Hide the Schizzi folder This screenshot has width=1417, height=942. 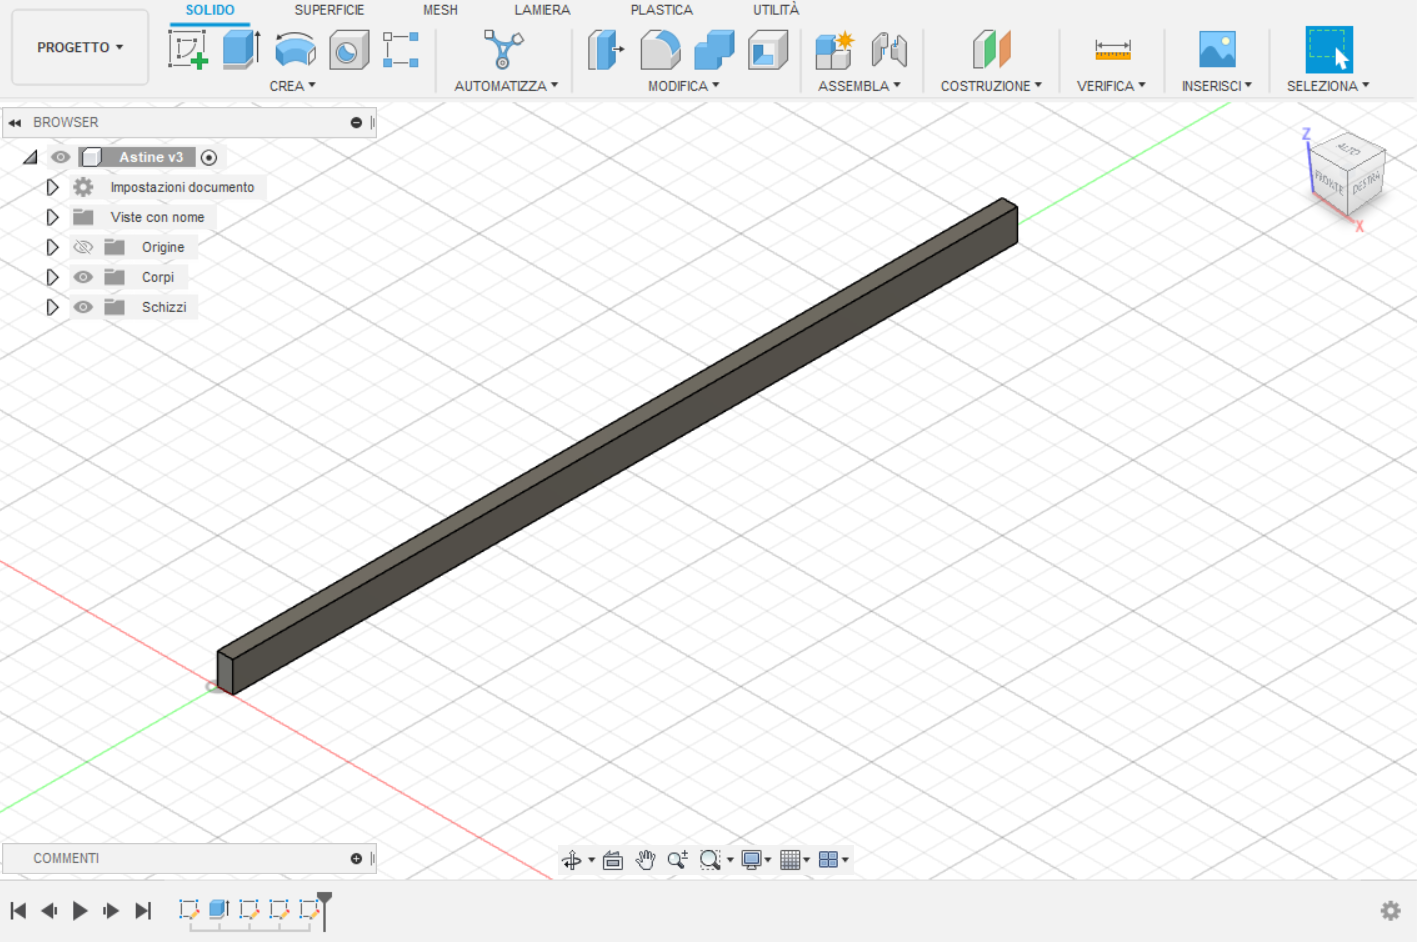pos(83,307)
